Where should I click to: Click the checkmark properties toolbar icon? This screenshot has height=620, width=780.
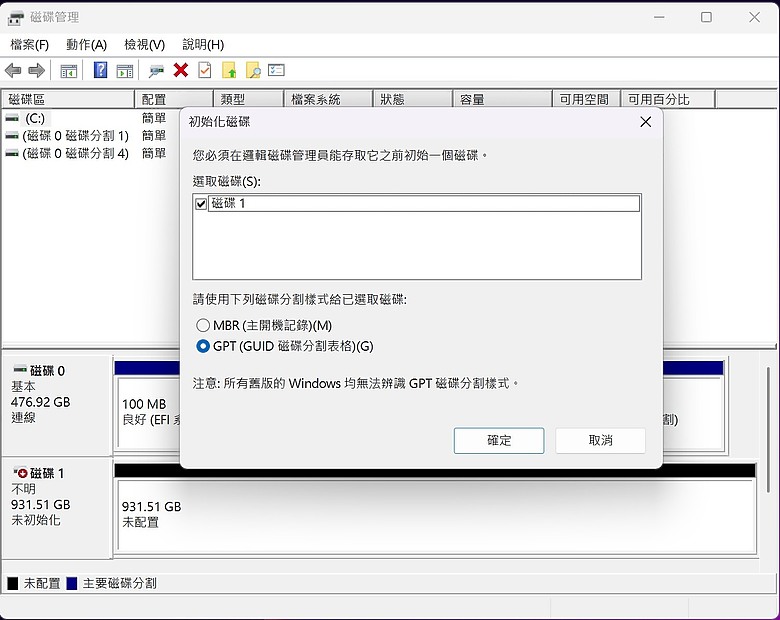pyautogui.click(x=204, y=70)
